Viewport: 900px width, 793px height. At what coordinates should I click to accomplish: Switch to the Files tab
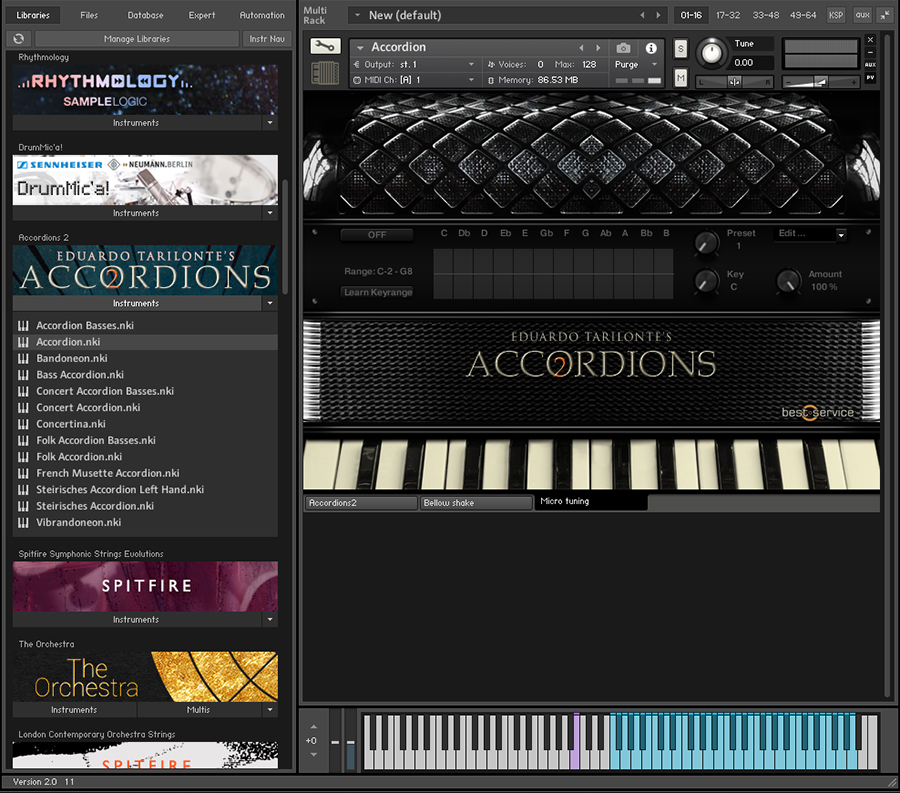(89, 15)
